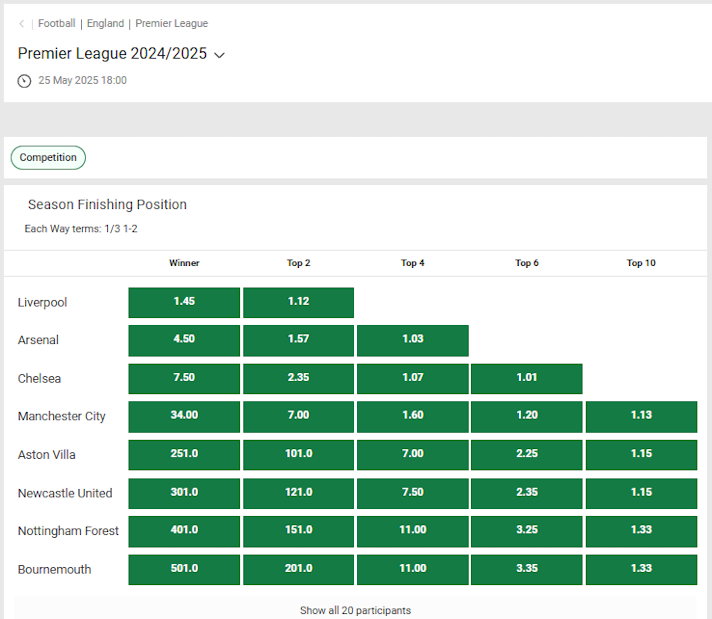Click the 25 May 2025 18:00 date
Image resolution: width=712 pixels, height=619 pixels.
(82, 80)
